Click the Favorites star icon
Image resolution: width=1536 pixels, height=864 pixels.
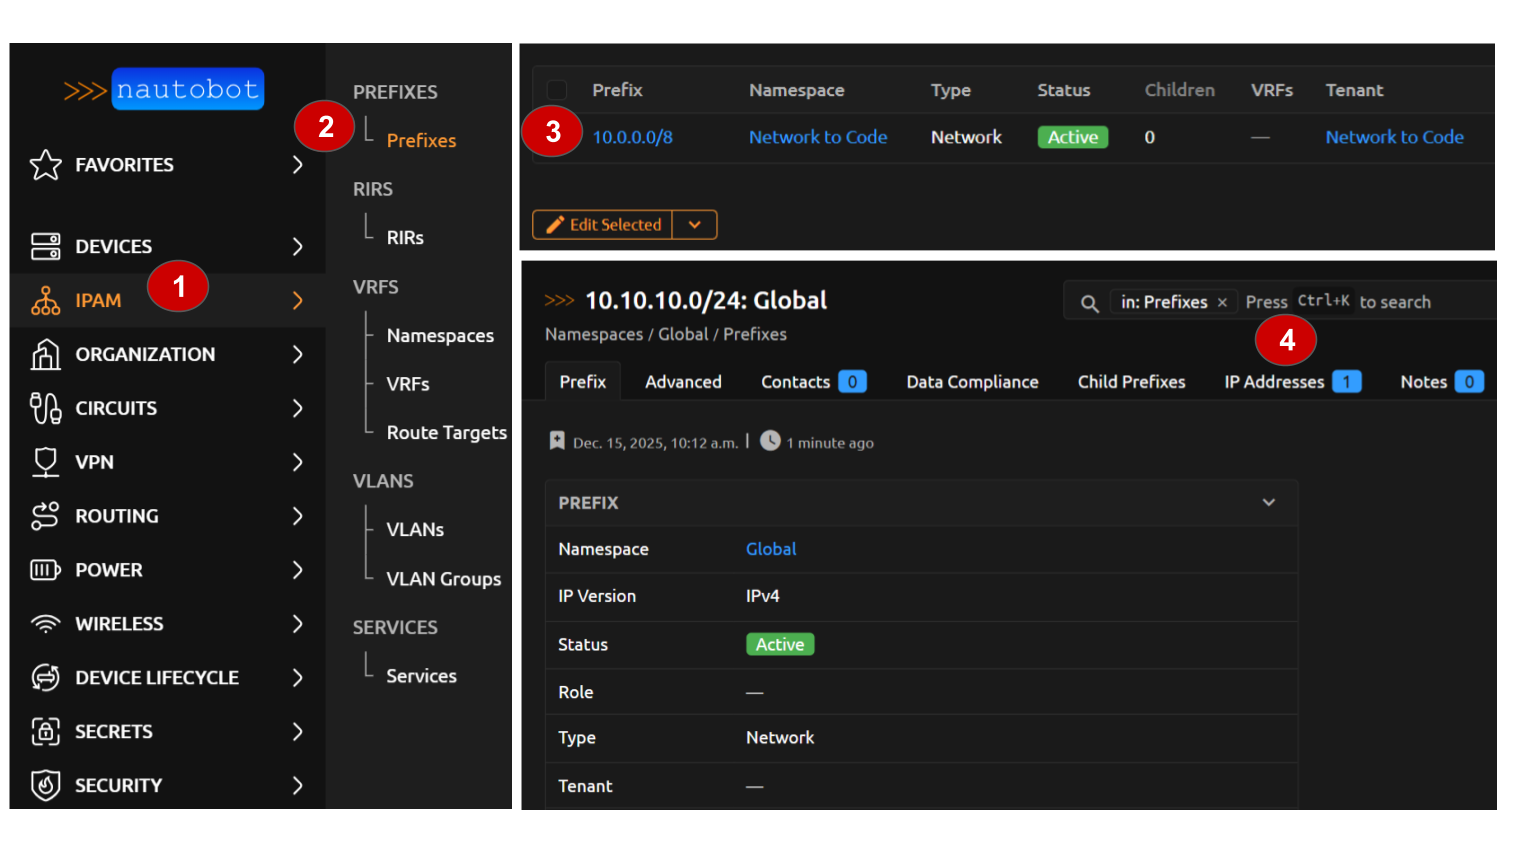[46, 165]
